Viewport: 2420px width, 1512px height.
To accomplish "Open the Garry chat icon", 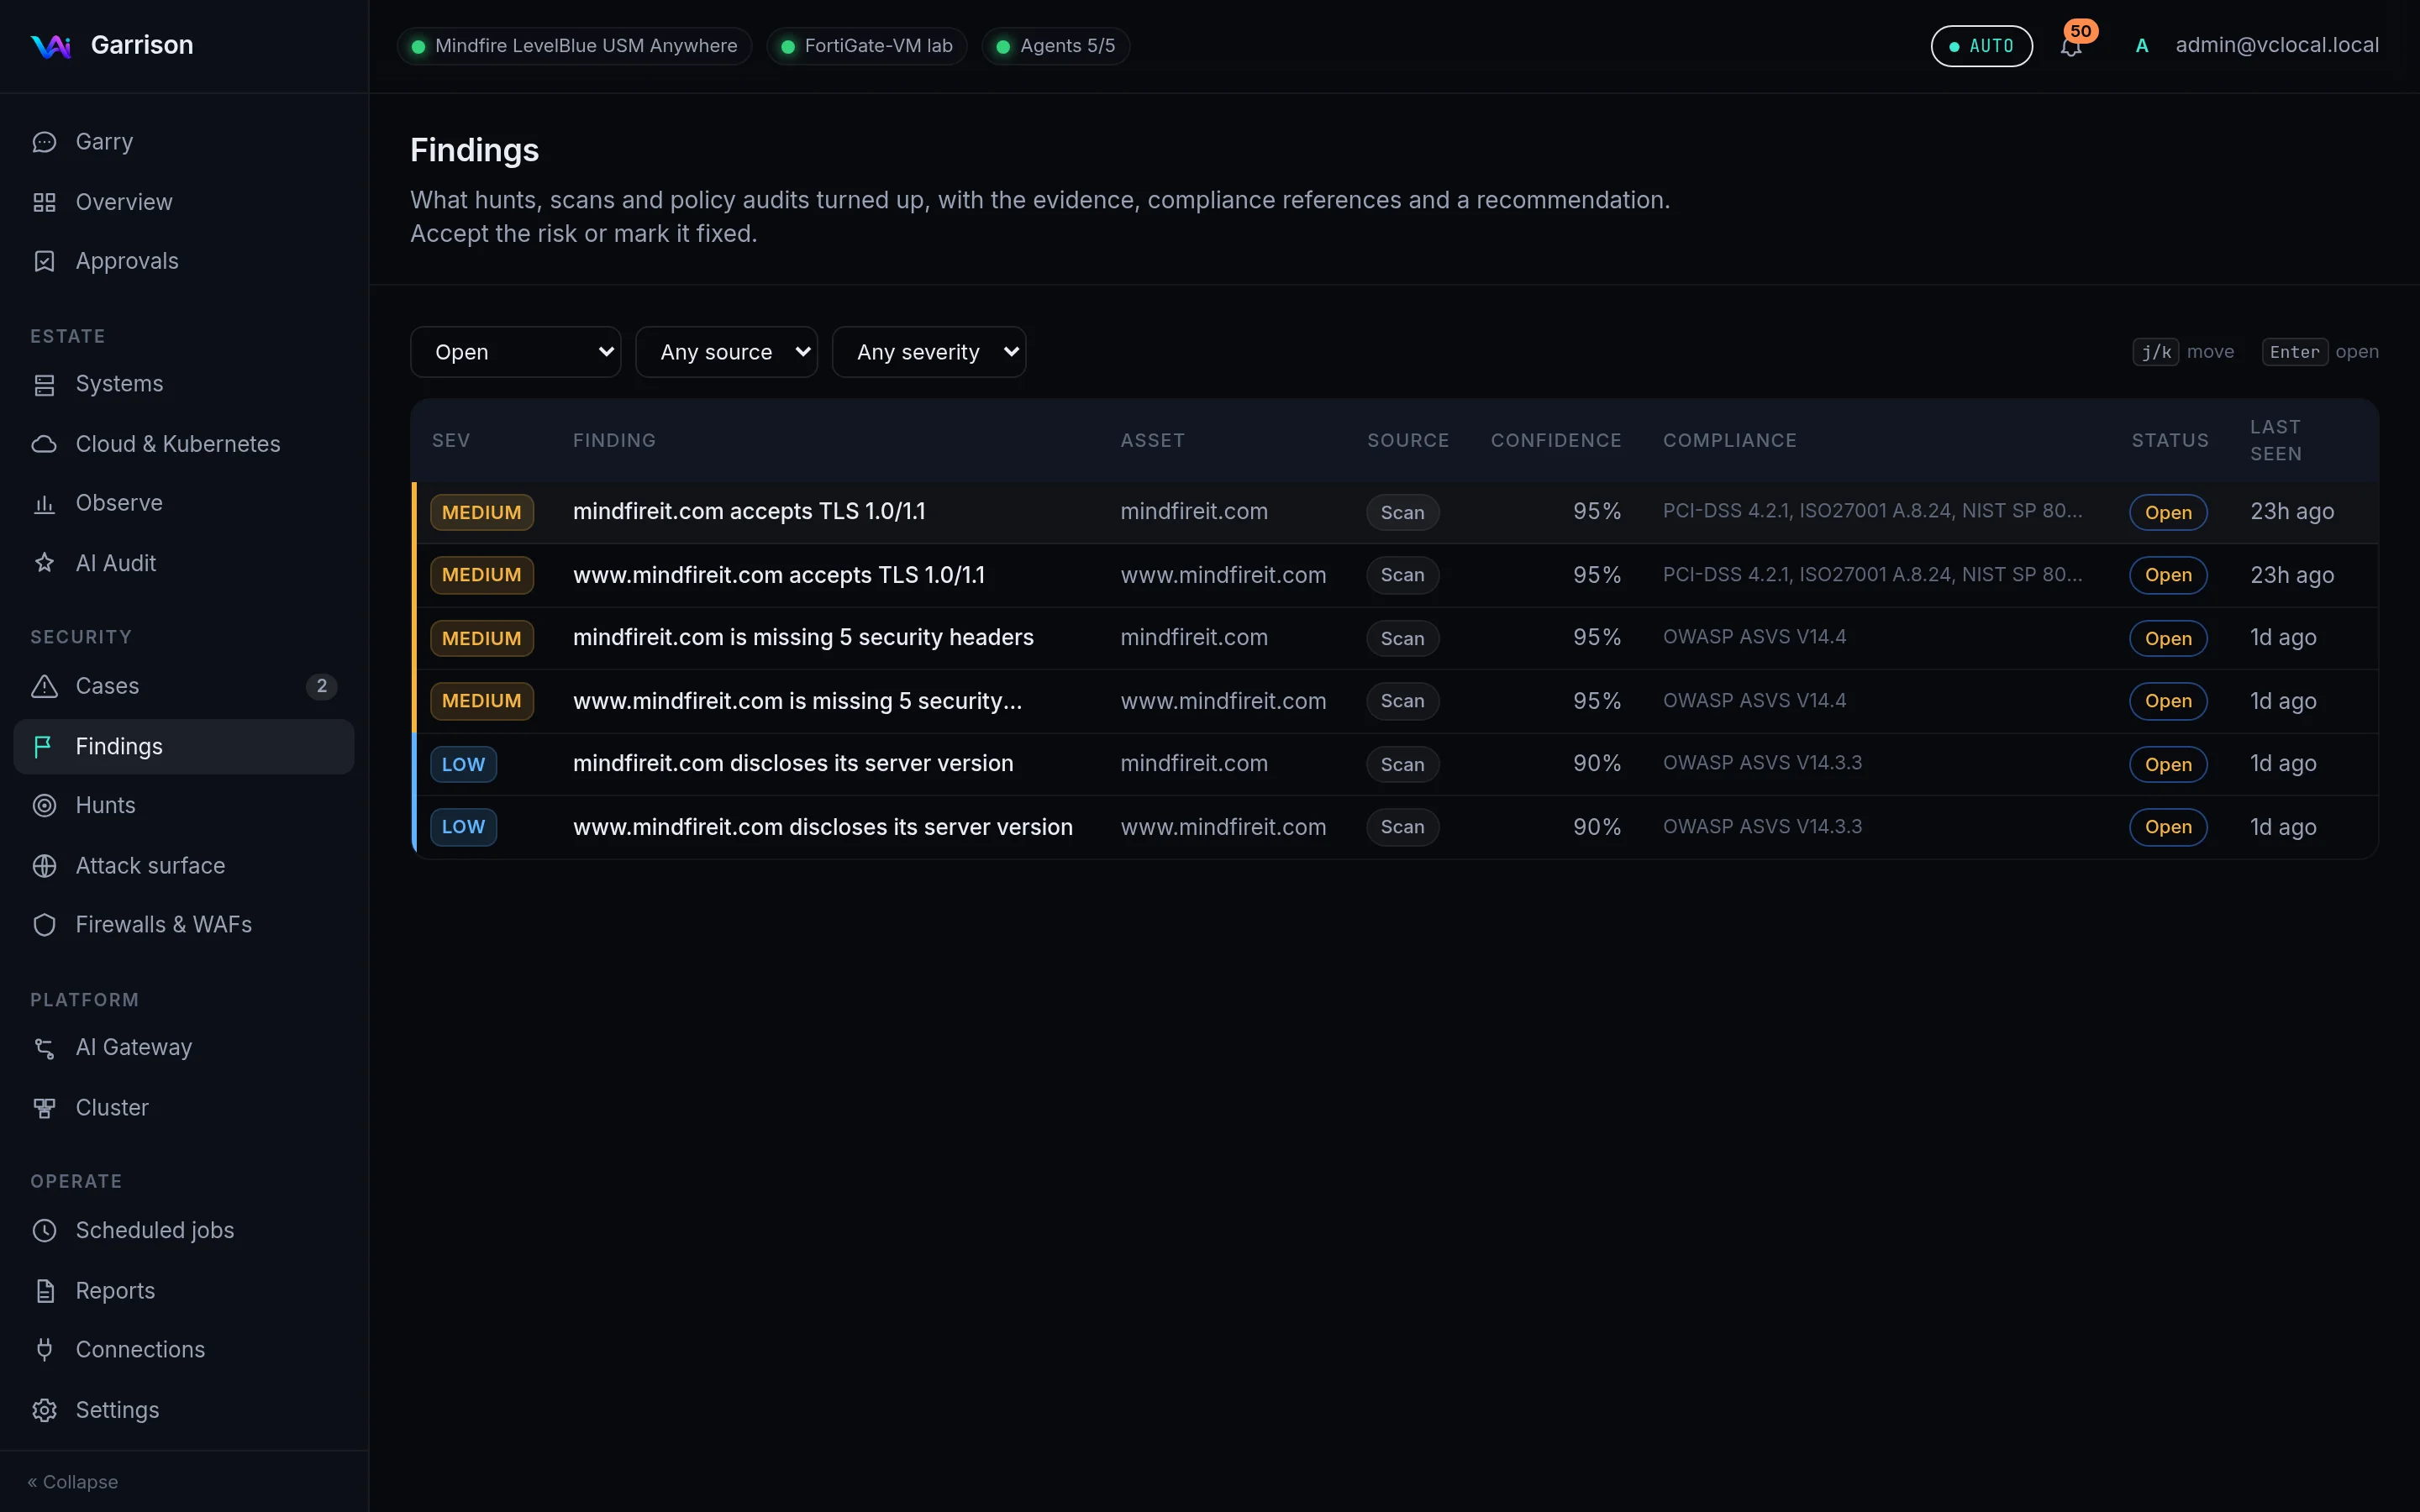I will click(x=44, y=142).
